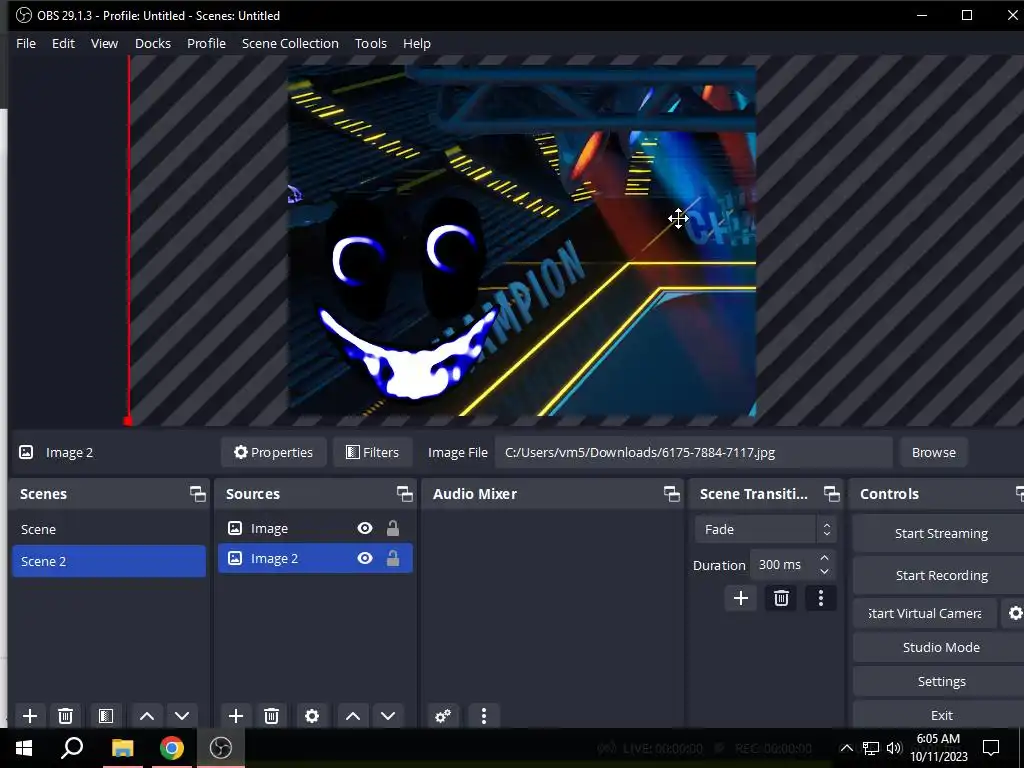1024x768 pixels.
Task: Open Audio Mixer advanced audio properties gears
Action: [443, 716]
